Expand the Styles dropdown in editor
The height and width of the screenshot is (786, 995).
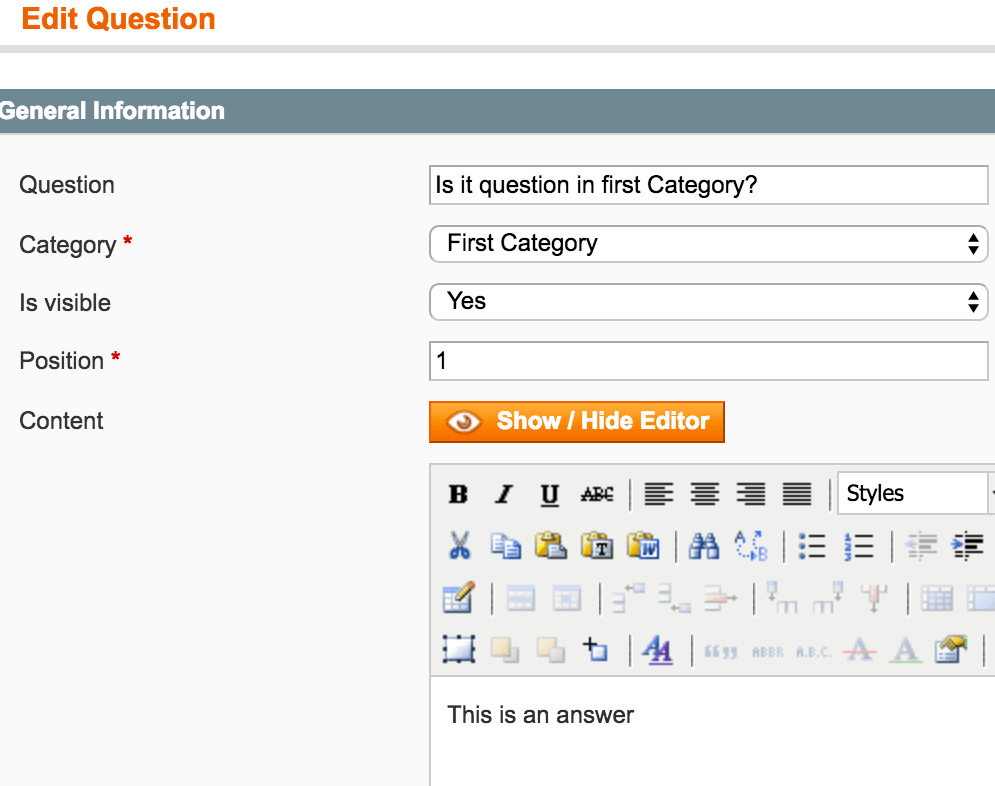click(x=914, y=493)
